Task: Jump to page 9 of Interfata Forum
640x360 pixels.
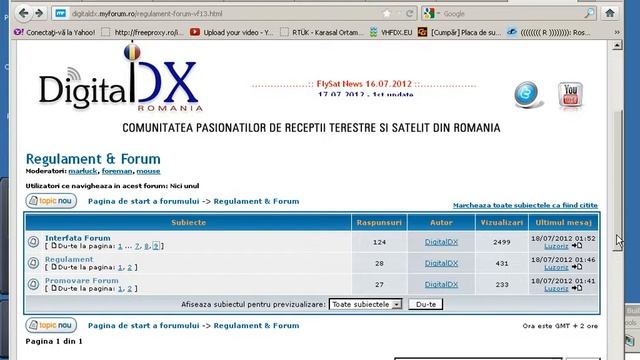Action: tap(156, 246)
